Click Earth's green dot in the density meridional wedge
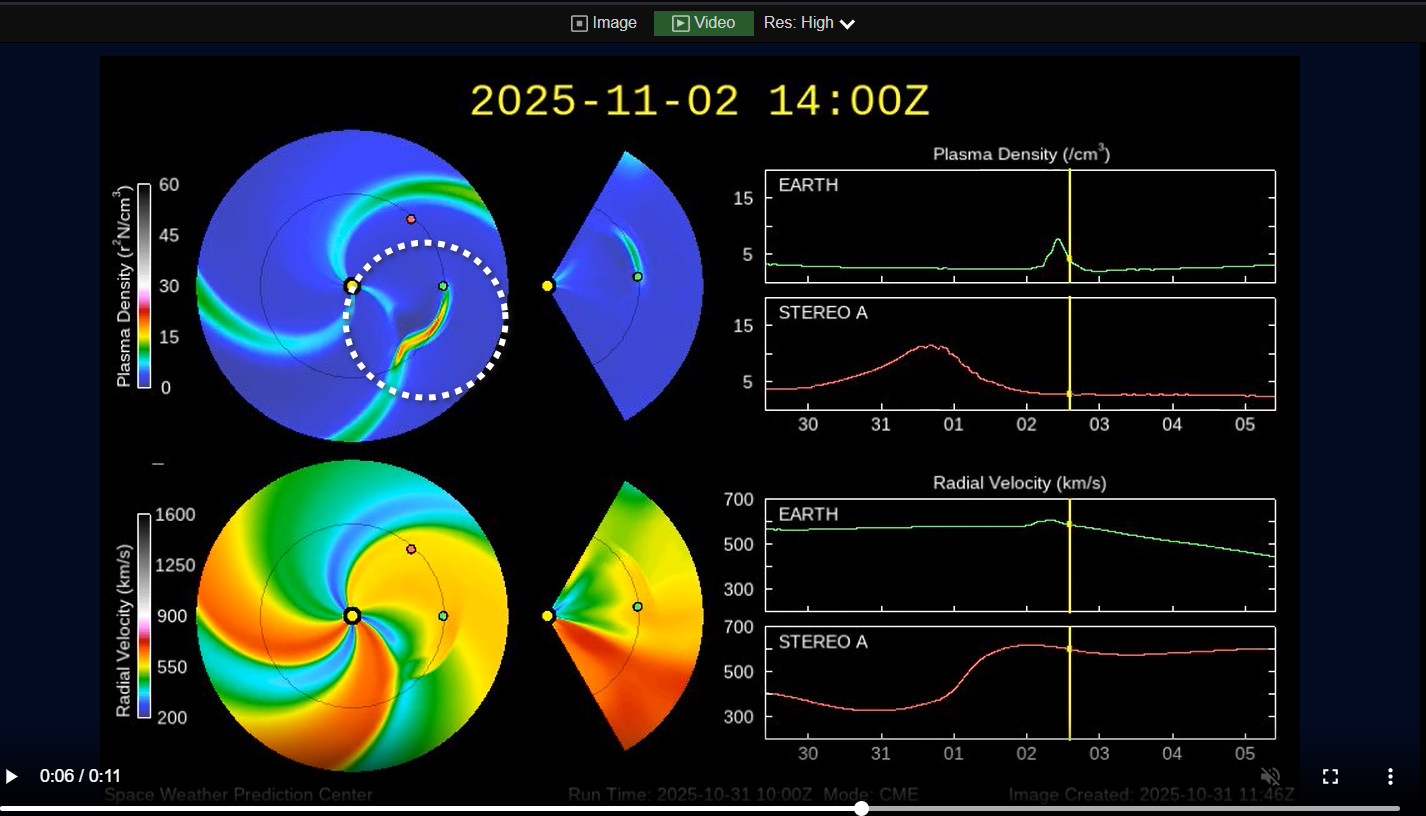Viewport: 1426px width, 816px height. (637, 277)
